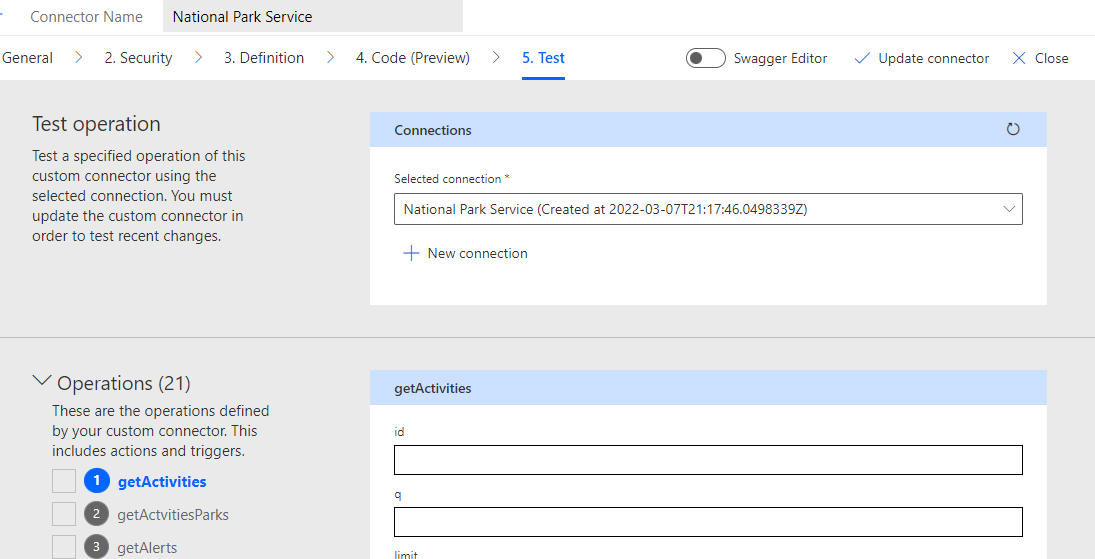Screen dimensions: 1095x559
Task: Go to the General step
Action: (27, 58)
